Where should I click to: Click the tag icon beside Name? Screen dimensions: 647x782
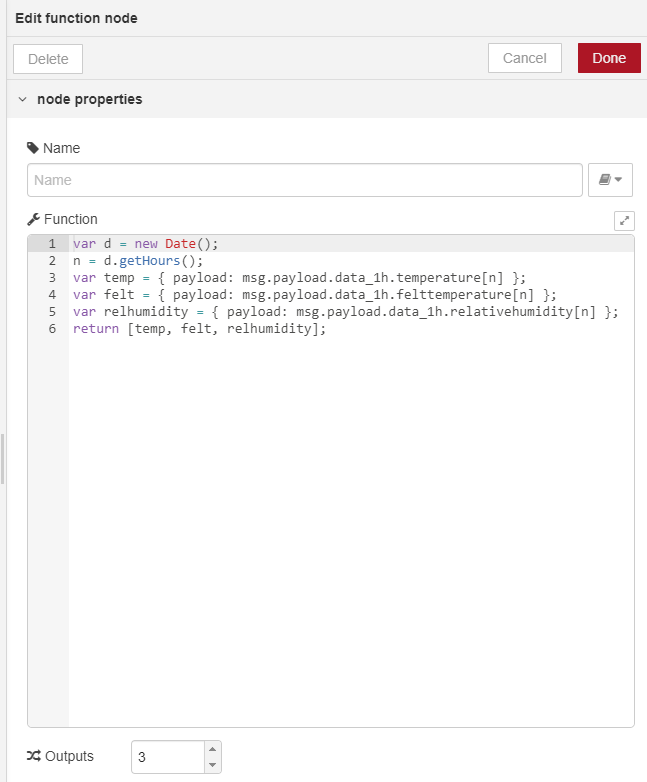[33, 148]
